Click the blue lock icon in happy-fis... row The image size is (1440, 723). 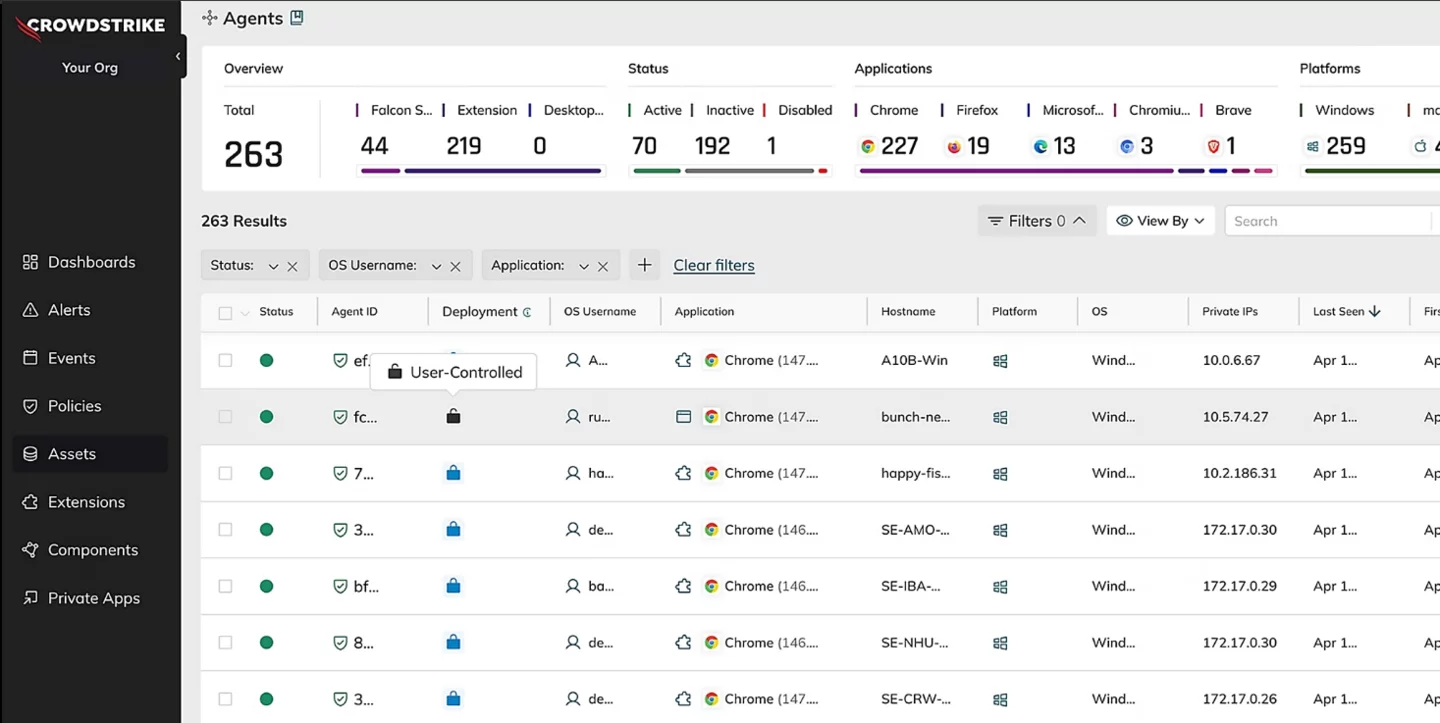tap(453, 473)
